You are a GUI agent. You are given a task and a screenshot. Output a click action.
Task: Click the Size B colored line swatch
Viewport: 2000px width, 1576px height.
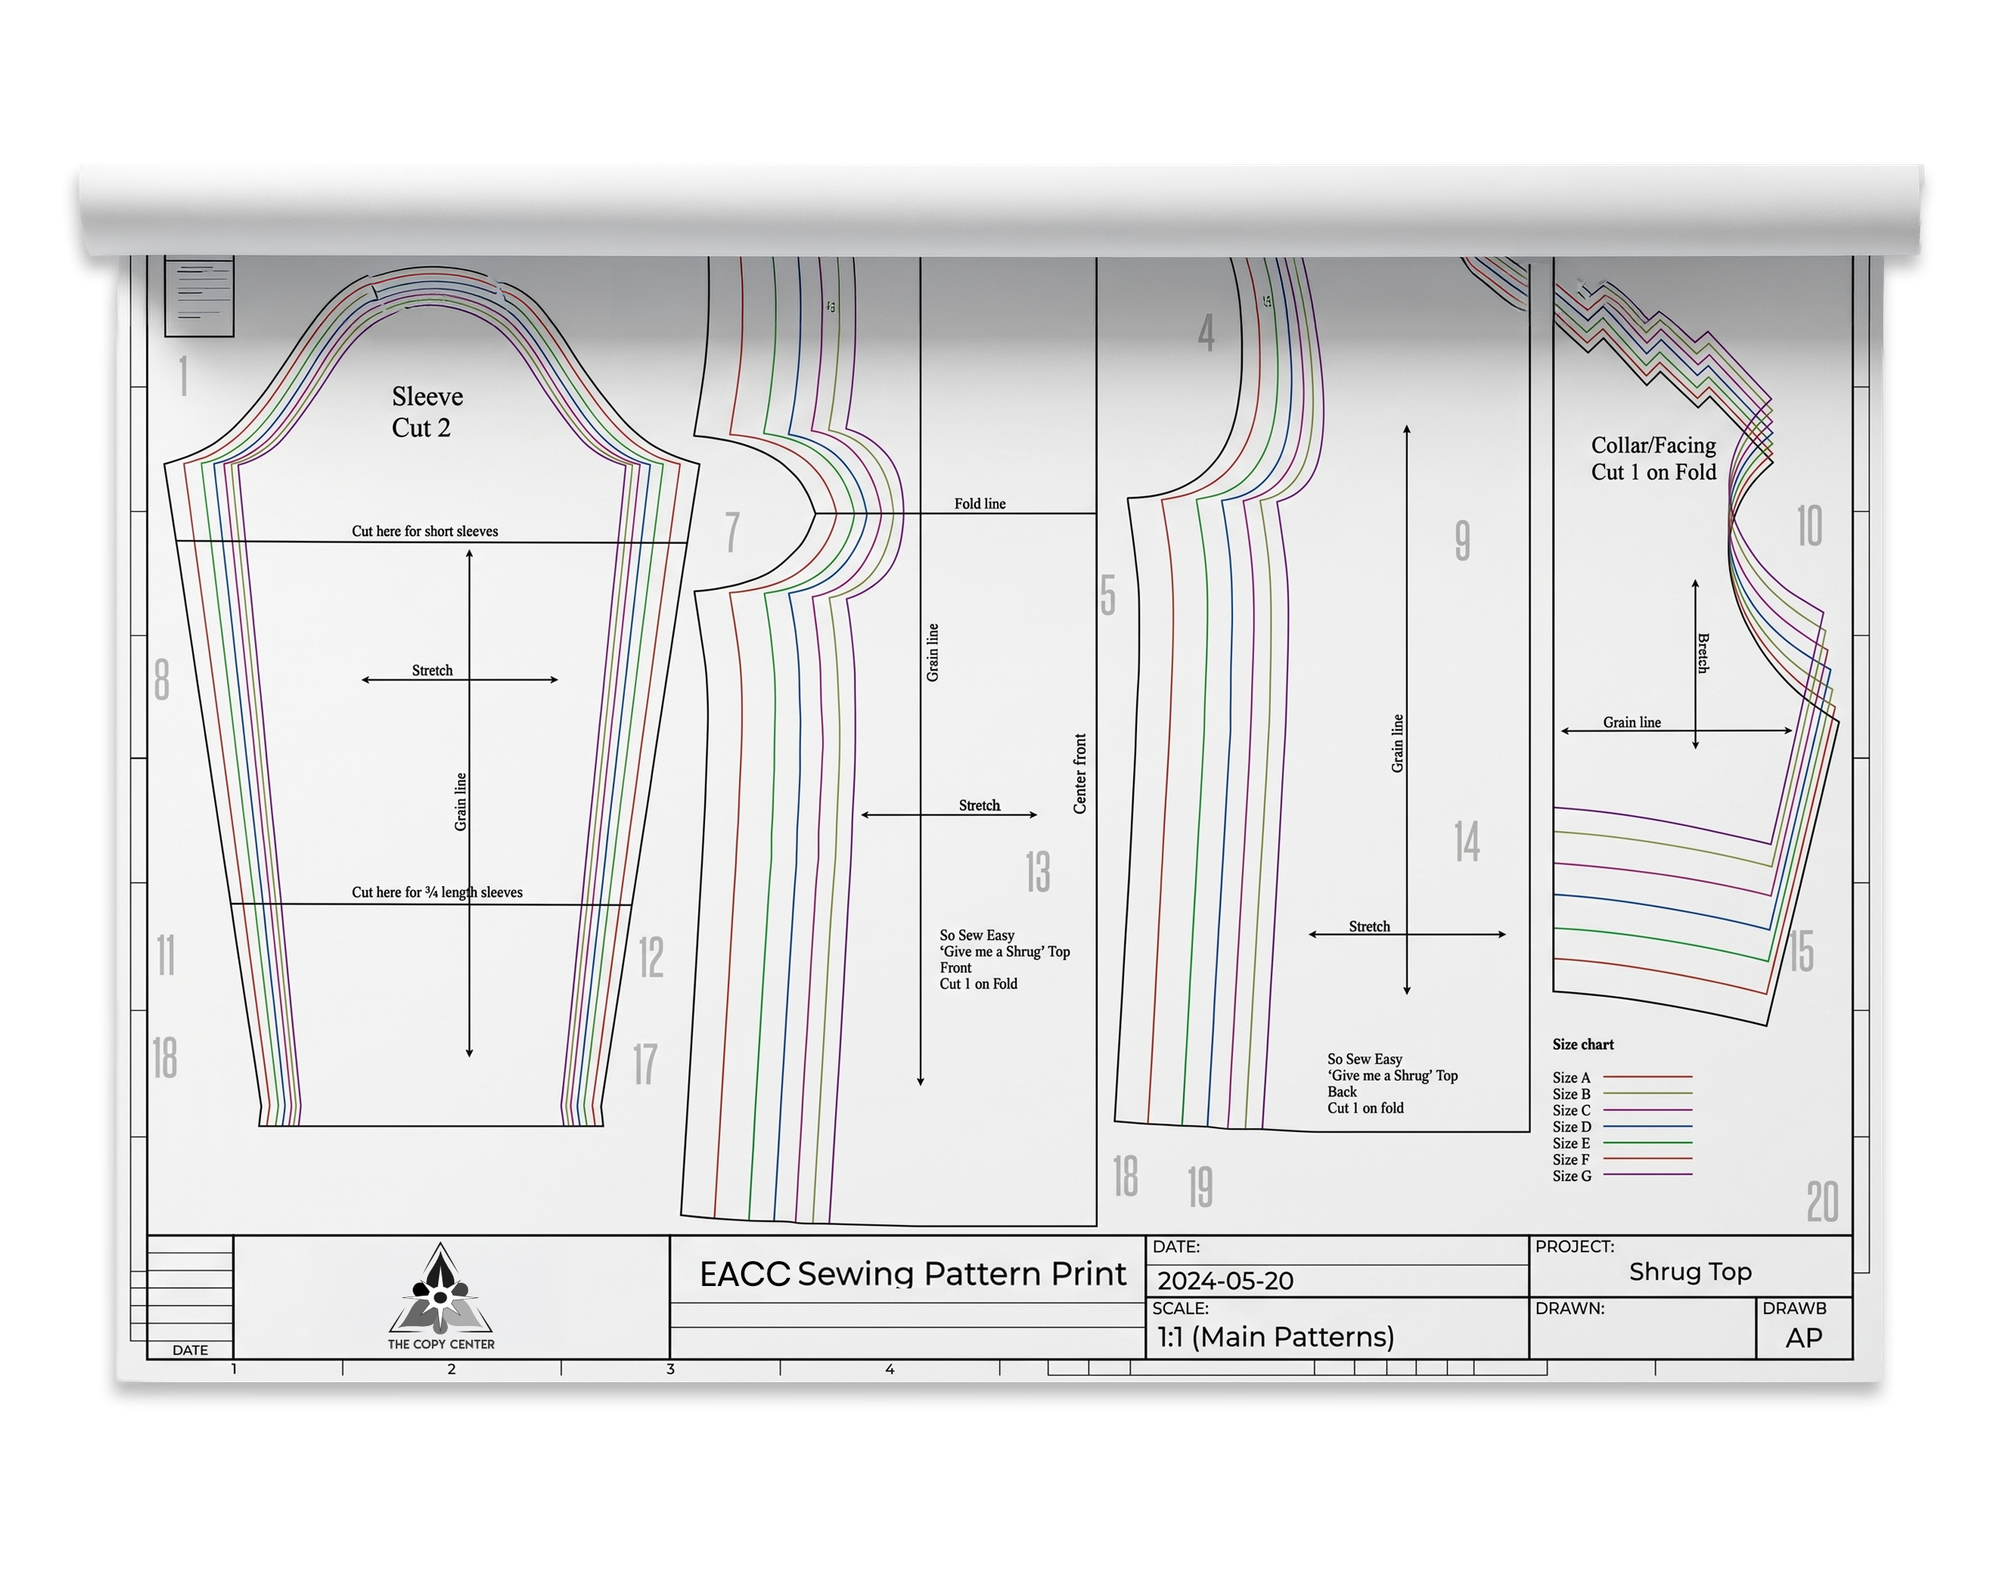[1648, 1093]
